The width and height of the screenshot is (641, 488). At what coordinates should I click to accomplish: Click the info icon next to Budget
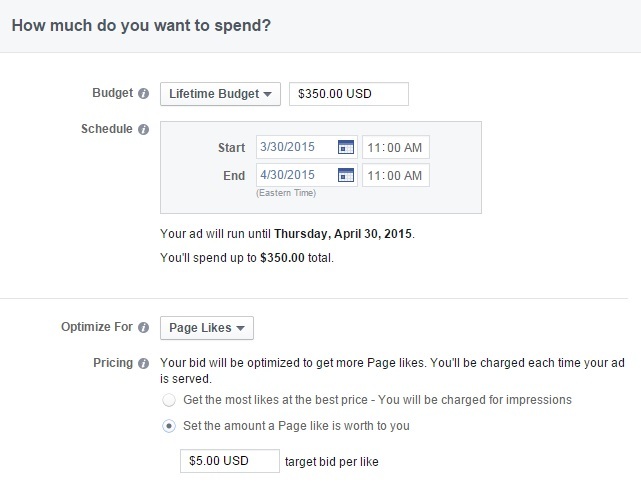(143, 94)
